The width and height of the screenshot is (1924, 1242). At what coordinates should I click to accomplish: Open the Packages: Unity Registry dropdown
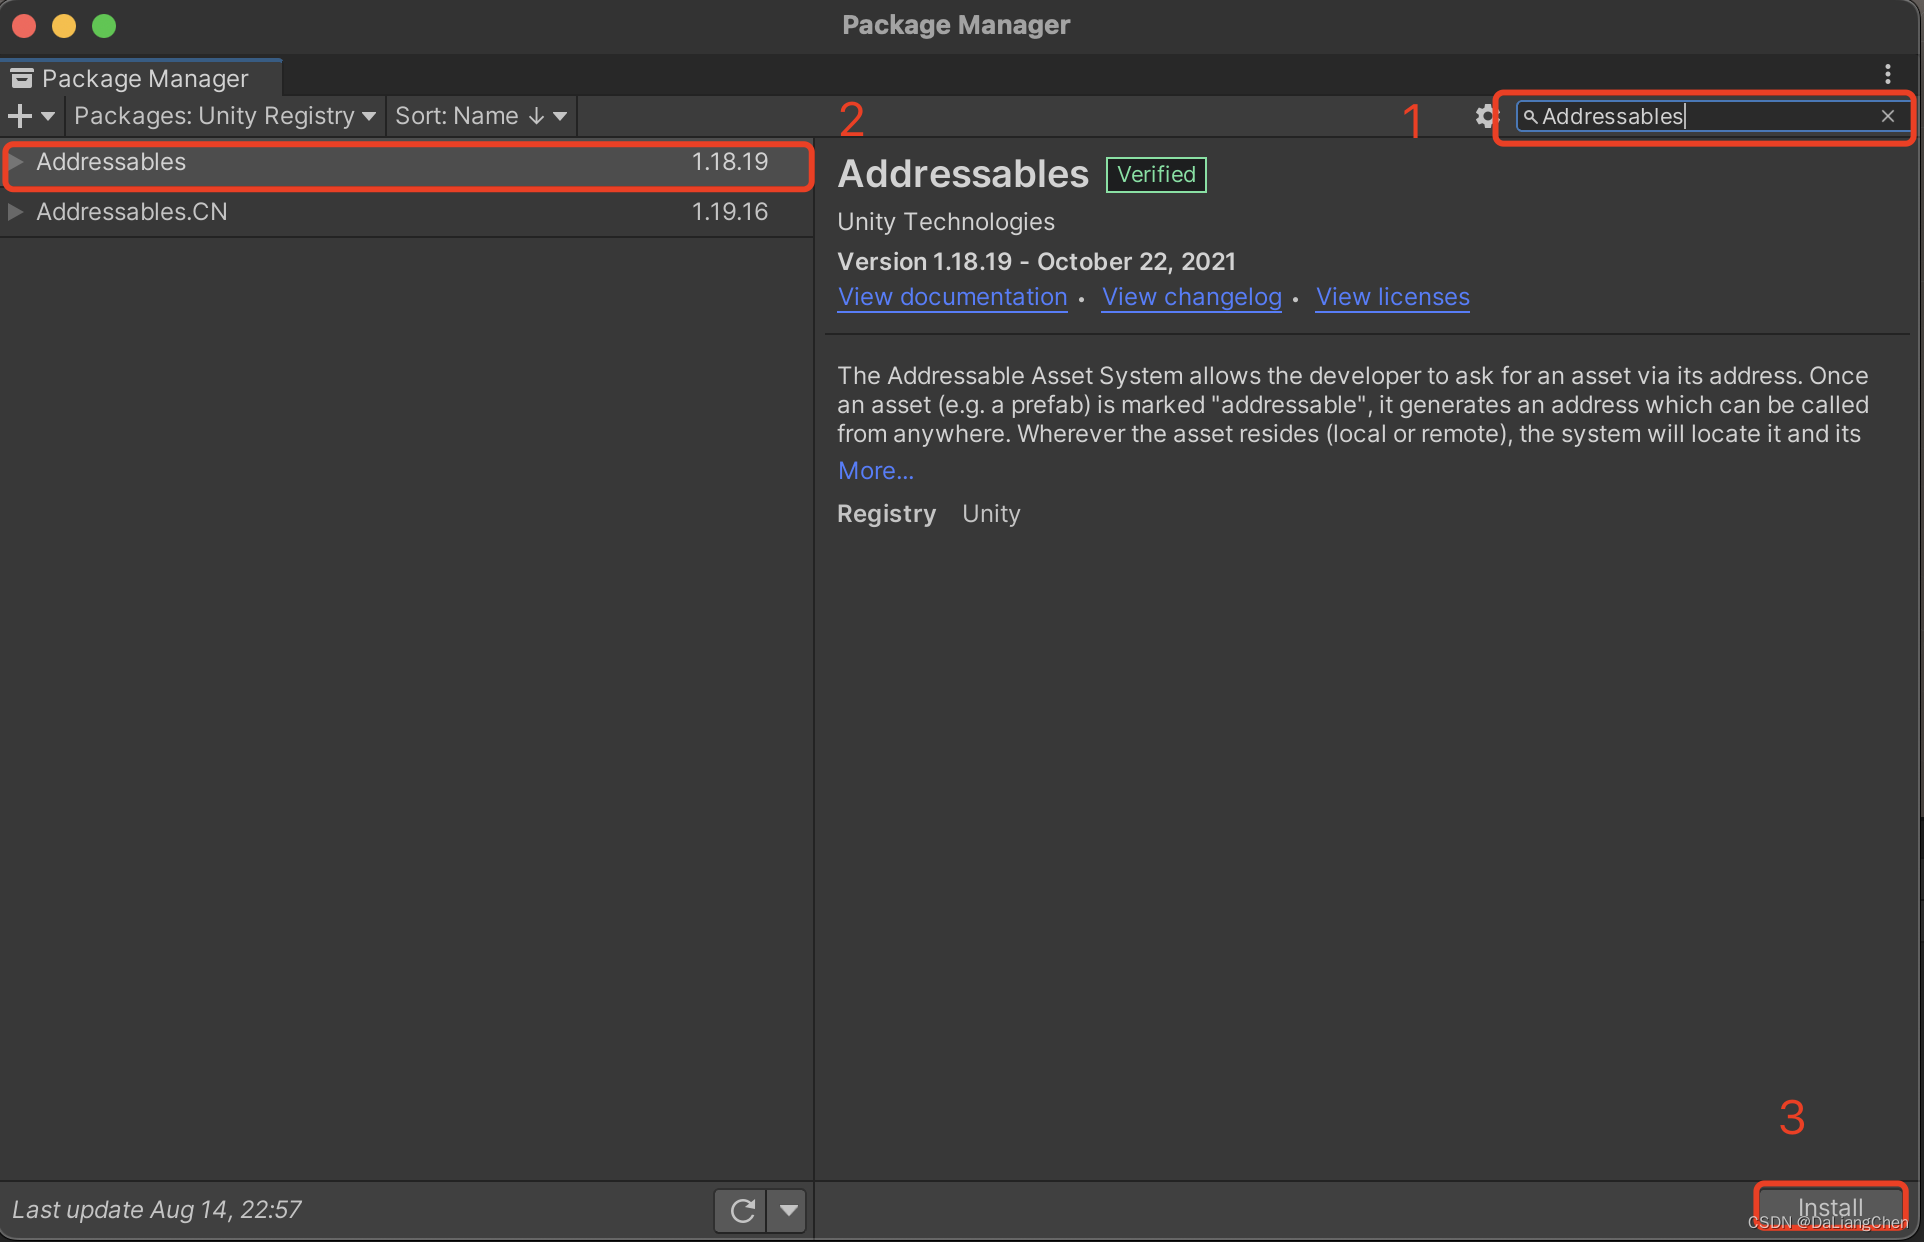[225, 116]
